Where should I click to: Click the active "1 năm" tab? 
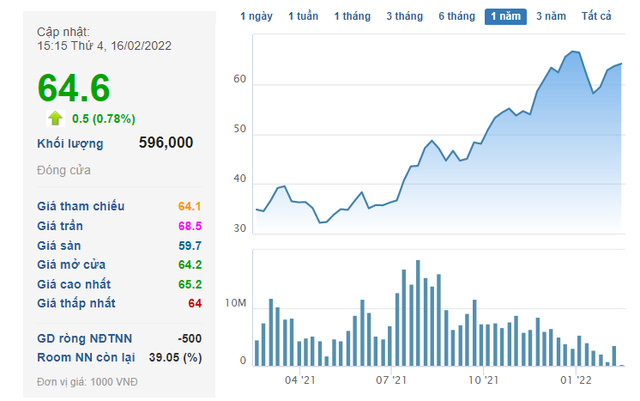(x=506, y=16)
